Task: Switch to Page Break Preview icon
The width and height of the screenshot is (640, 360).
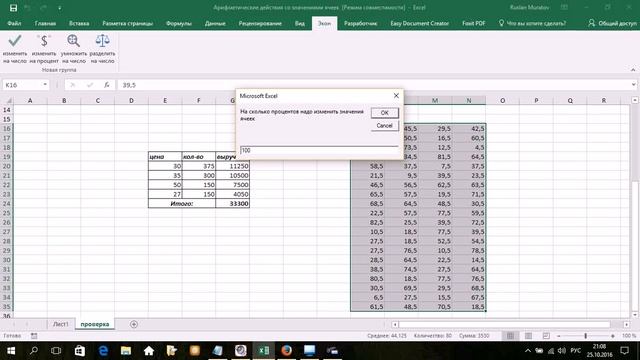Action: pos(546,336)
